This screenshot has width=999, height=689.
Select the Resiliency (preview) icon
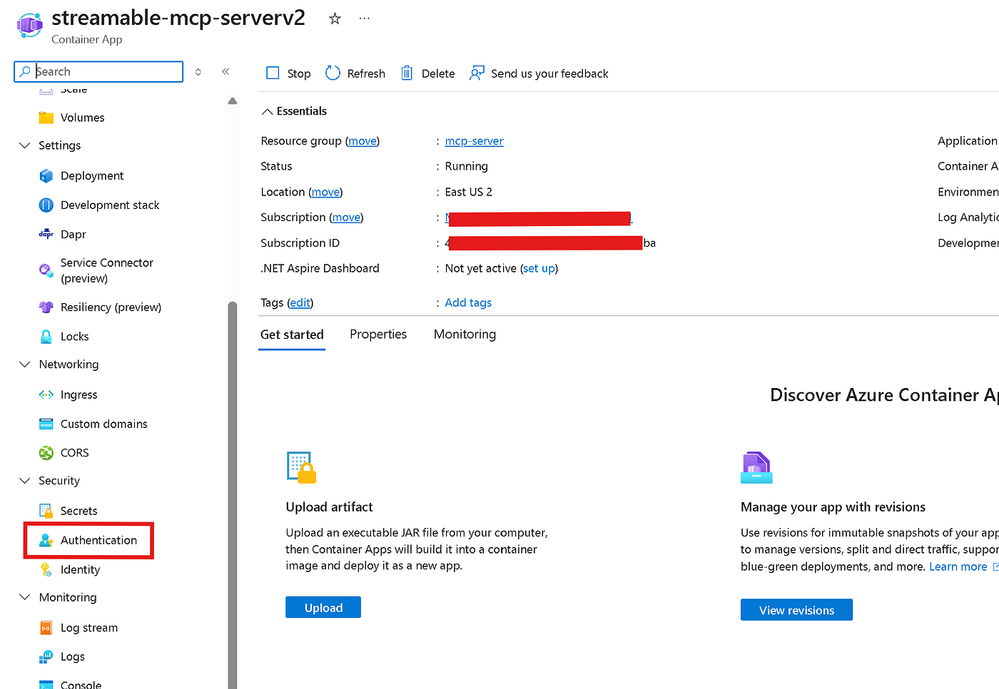tap(46, 307)
